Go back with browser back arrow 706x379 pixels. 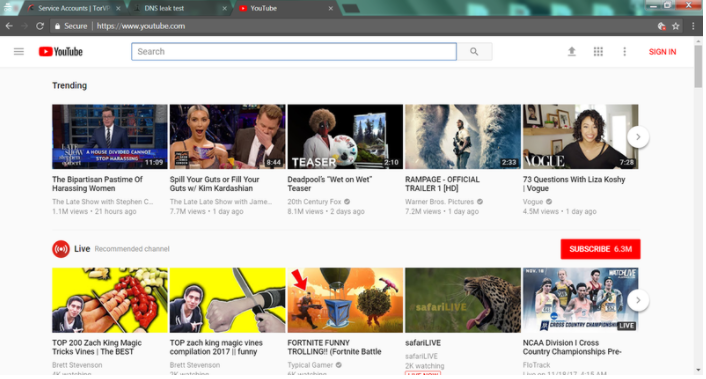click(x=9, y=26)
